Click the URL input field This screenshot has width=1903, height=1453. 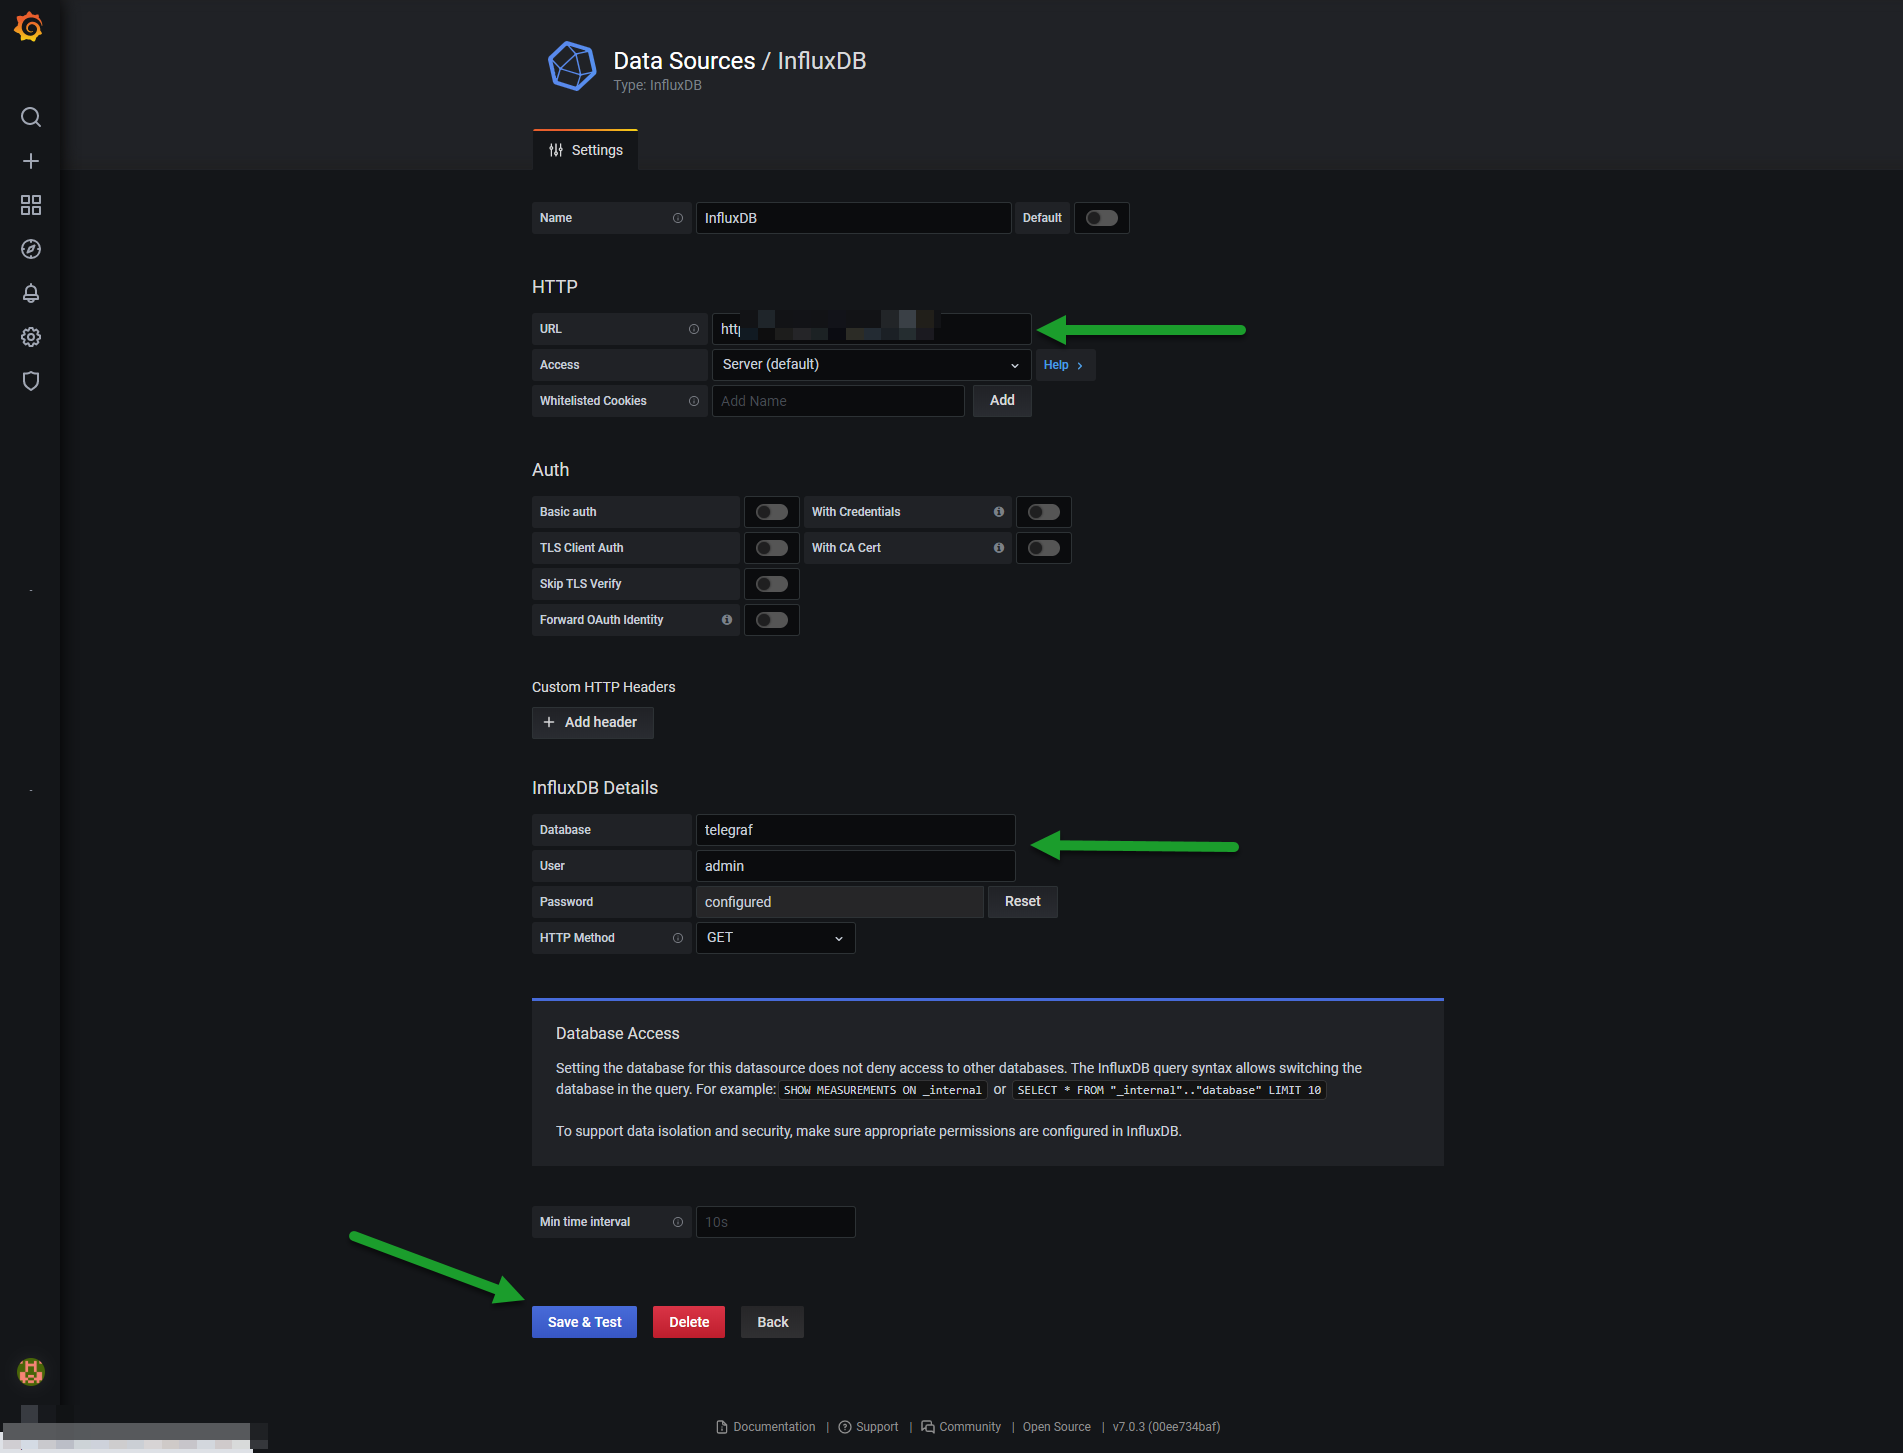coord(871,329)
